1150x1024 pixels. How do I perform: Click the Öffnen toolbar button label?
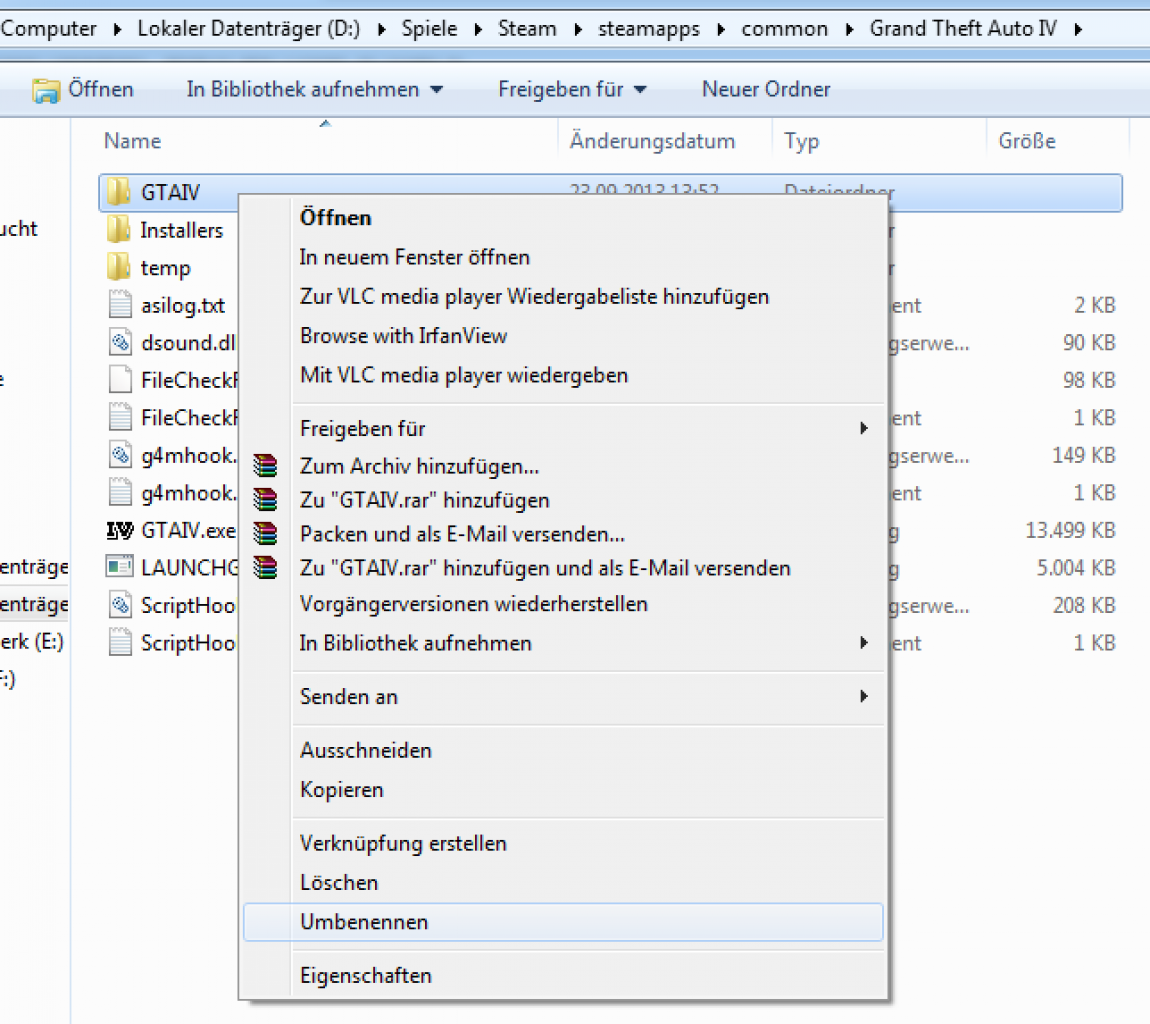click(101, 89)
